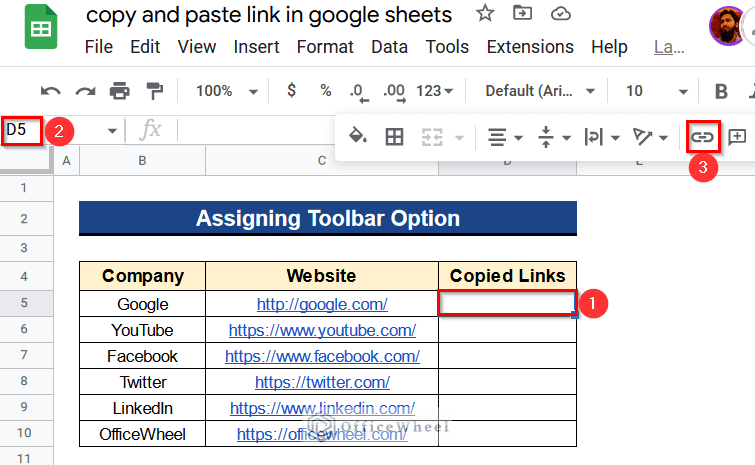Open the font size 10 dropdown
755x465 pixels.
656,91
